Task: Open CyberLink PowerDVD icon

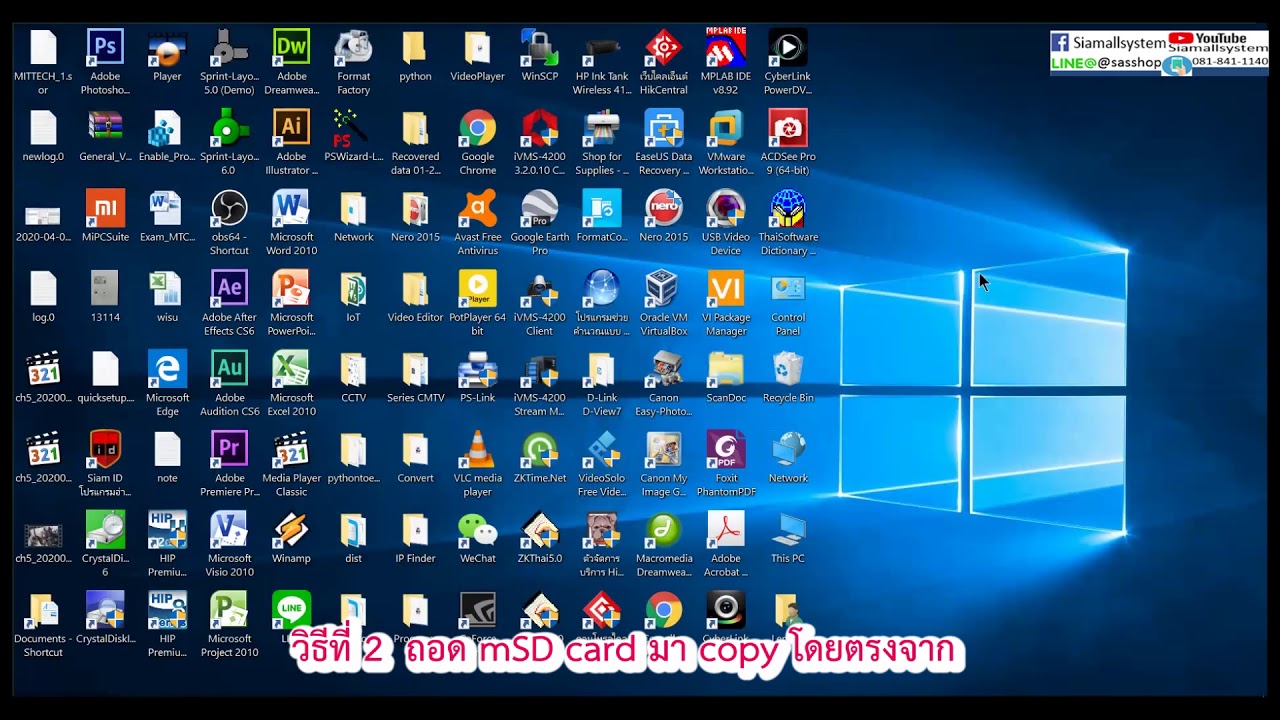Action: point(787,48)
